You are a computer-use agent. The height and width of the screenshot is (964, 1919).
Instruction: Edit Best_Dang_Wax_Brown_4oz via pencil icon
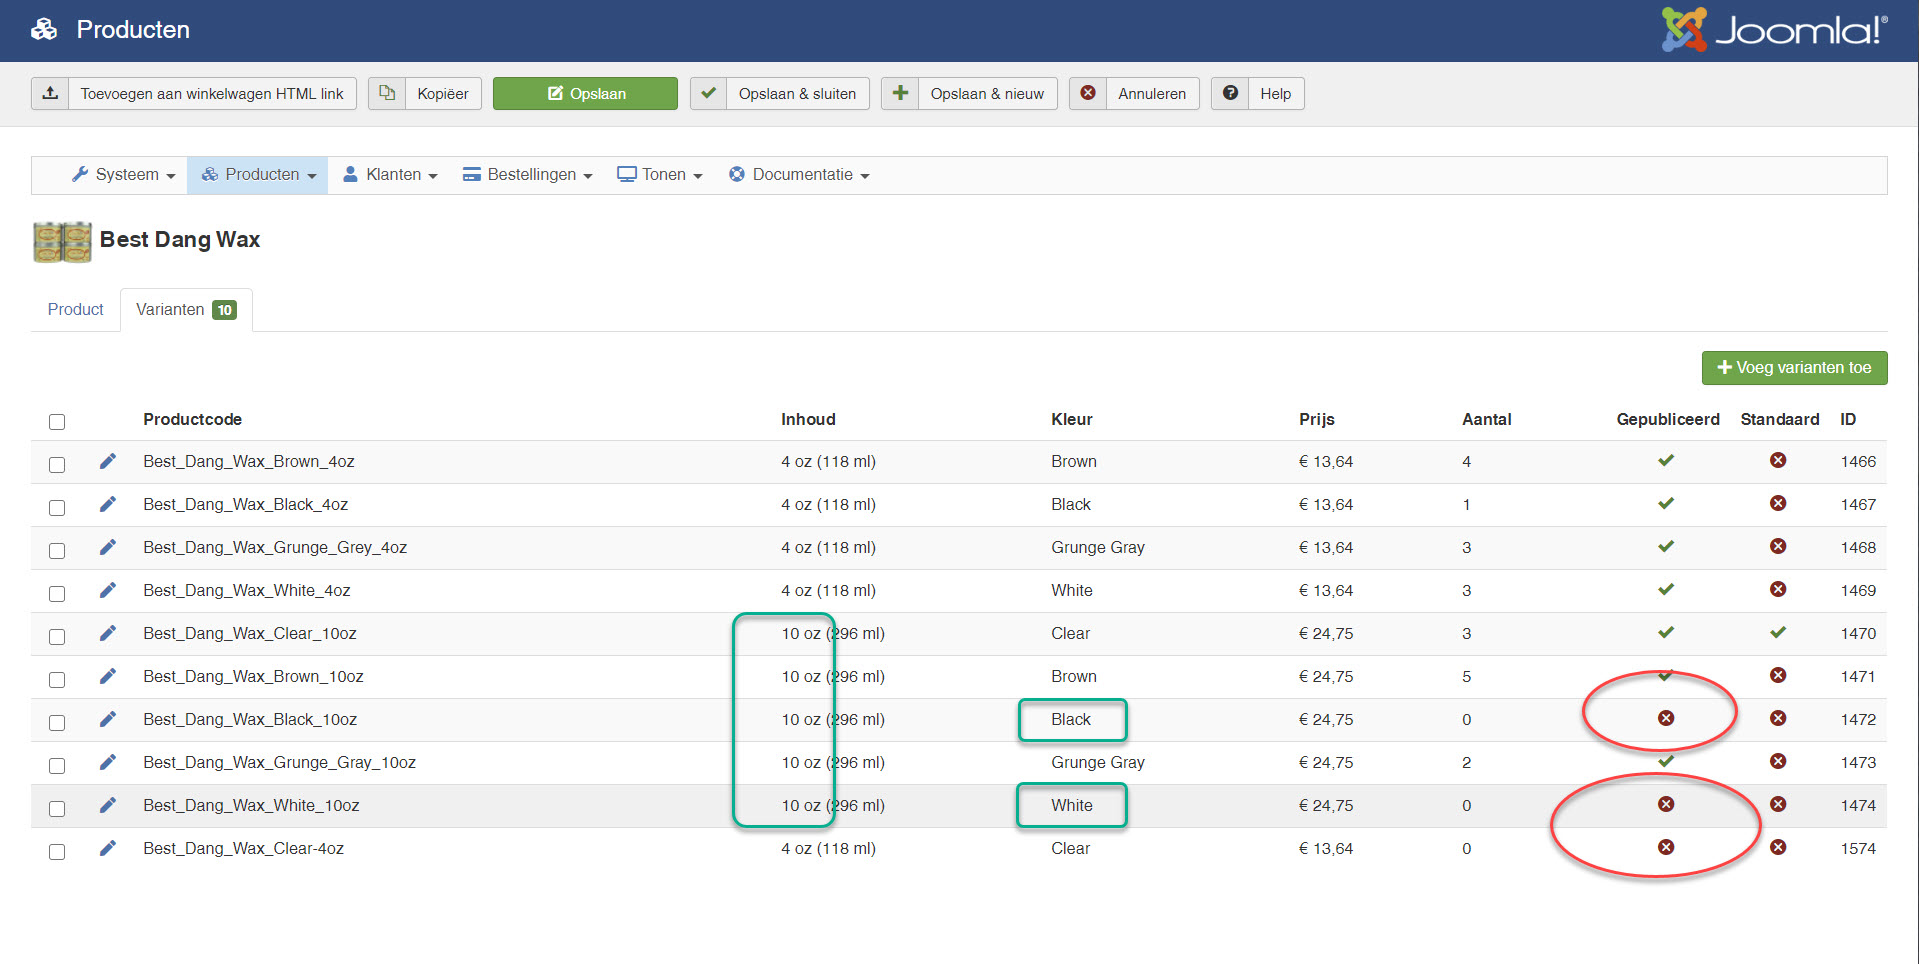coord(108,461)
